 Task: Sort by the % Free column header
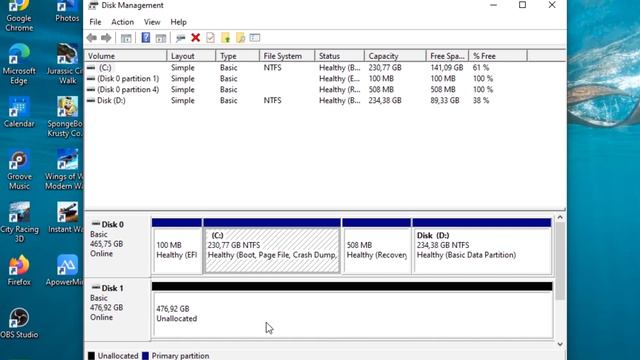498,56
